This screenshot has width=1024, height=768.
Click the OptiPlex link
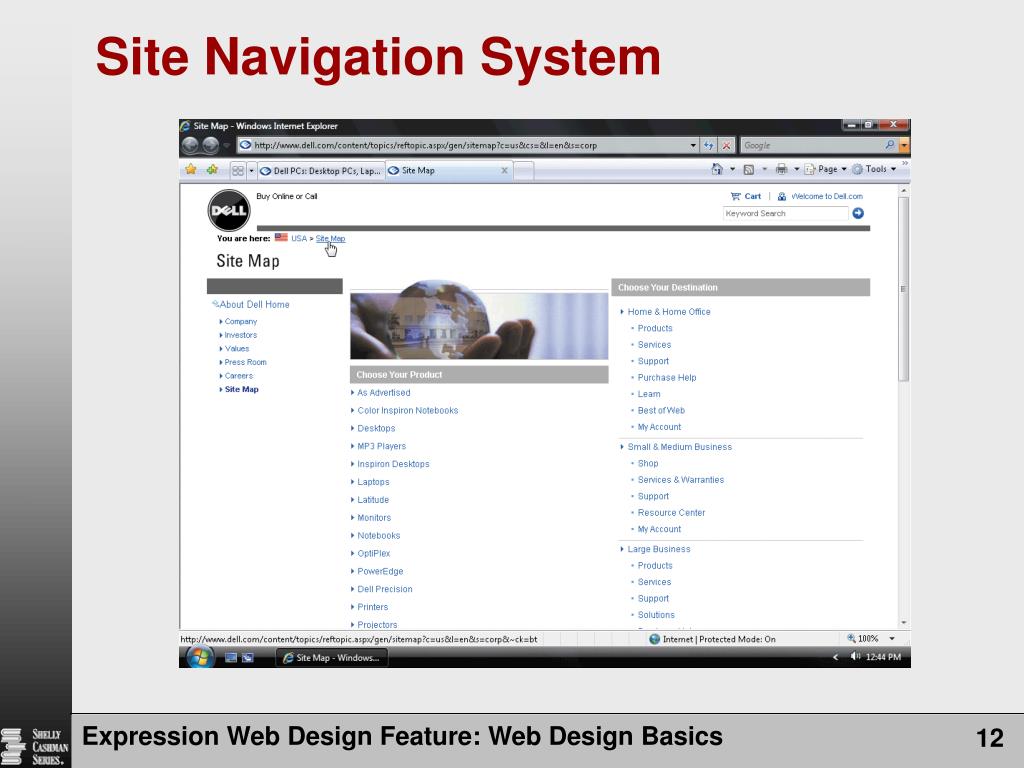pos(374,553)
